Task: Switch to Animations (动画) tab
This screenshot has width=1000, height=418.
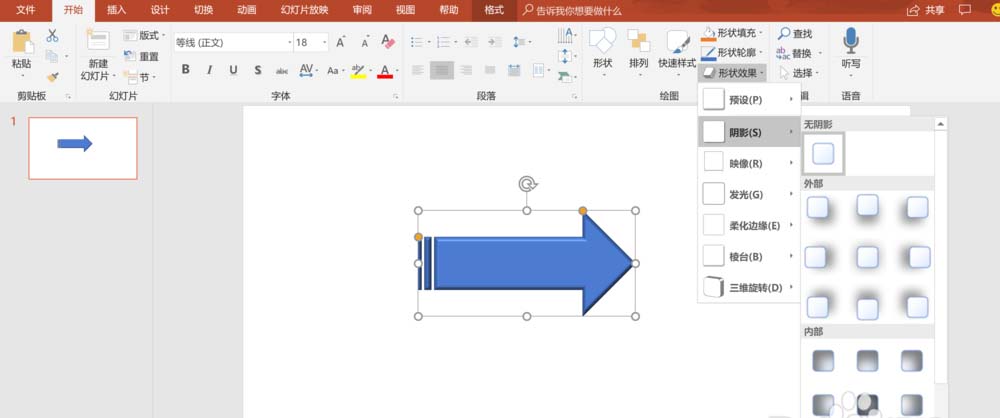Action: click(x=247, y=10)
